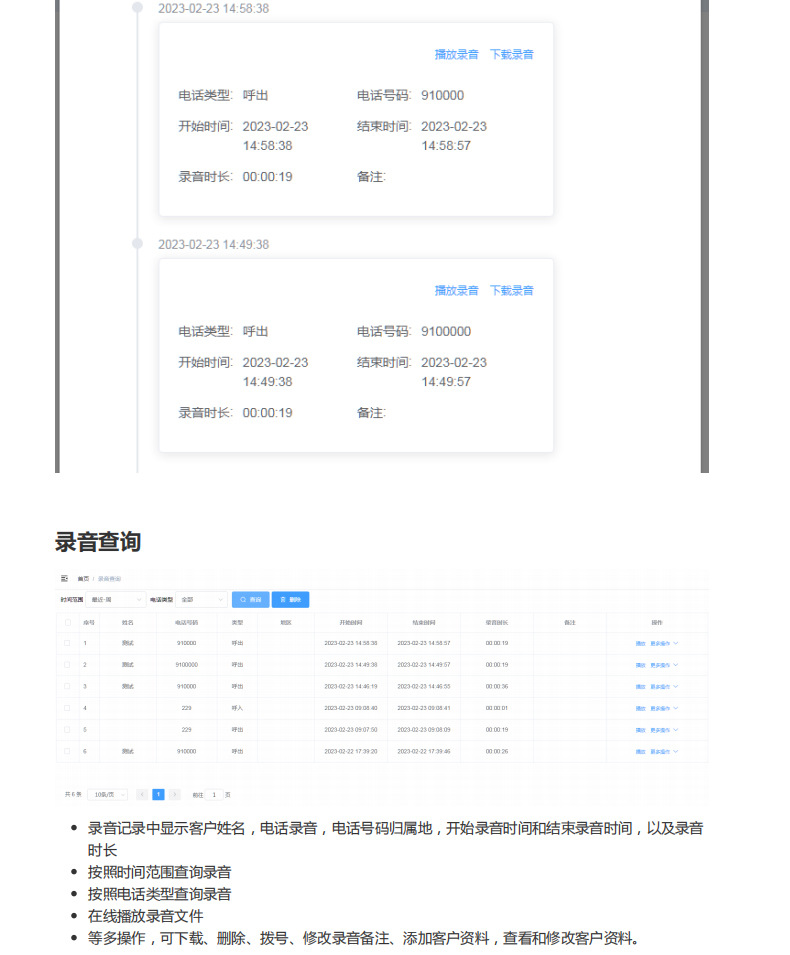Click the timeline dot at 2023-02-23 14:49:38
790x955 pixels.
(138, 244)
